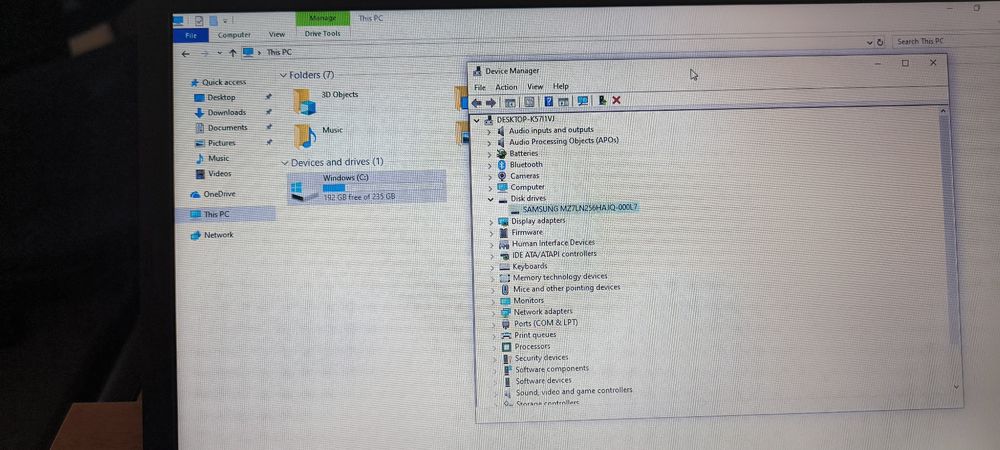Open the File tab in File Explorer
Image resolution: width=1000 pixels, height=450 pixels.
pyautogui.click(x=191, y=36)
